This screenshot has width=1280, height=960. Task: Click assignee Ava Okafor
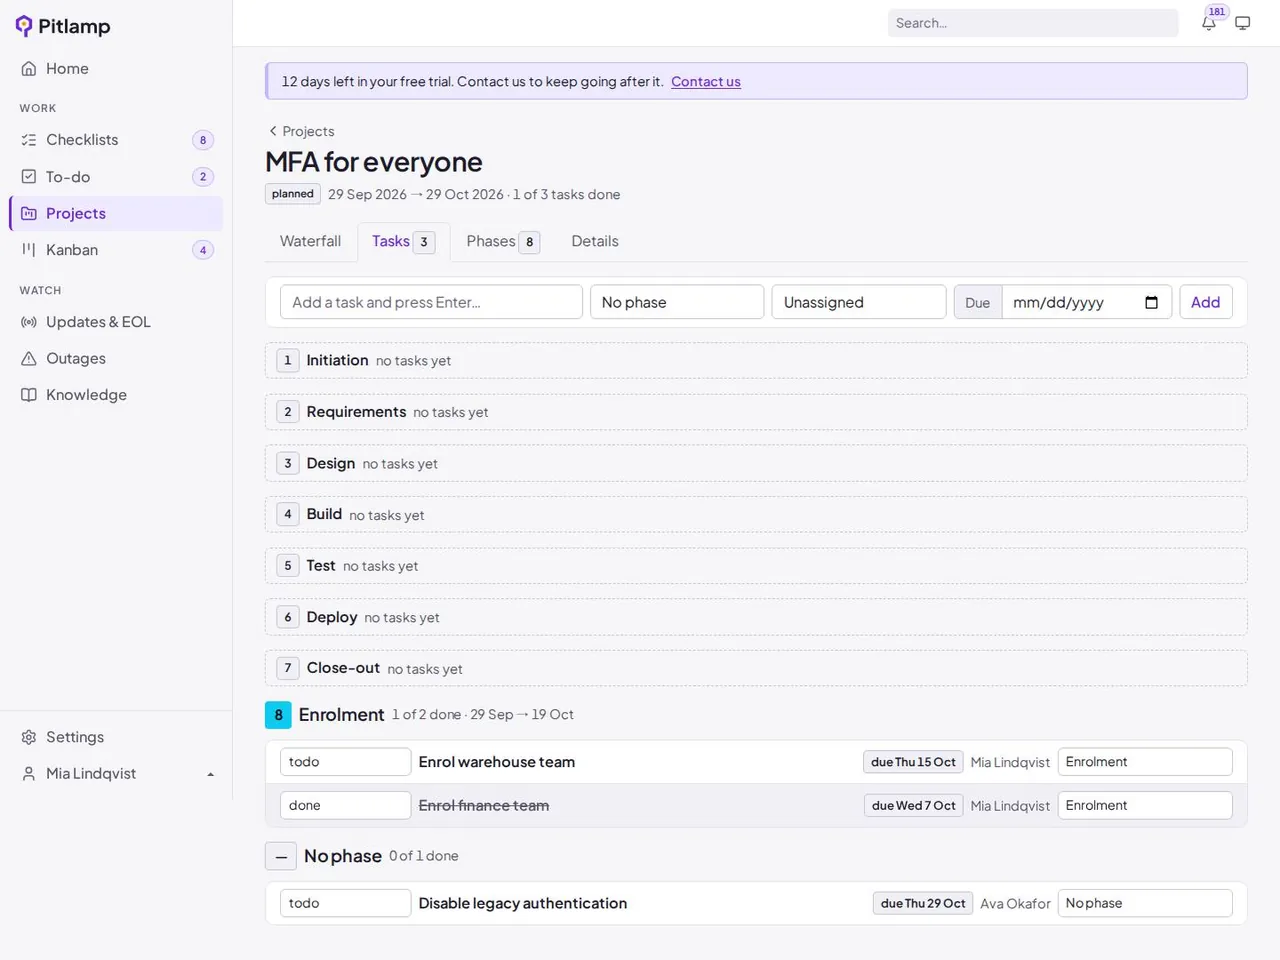pyautogui.click(x=1015, y=903)
